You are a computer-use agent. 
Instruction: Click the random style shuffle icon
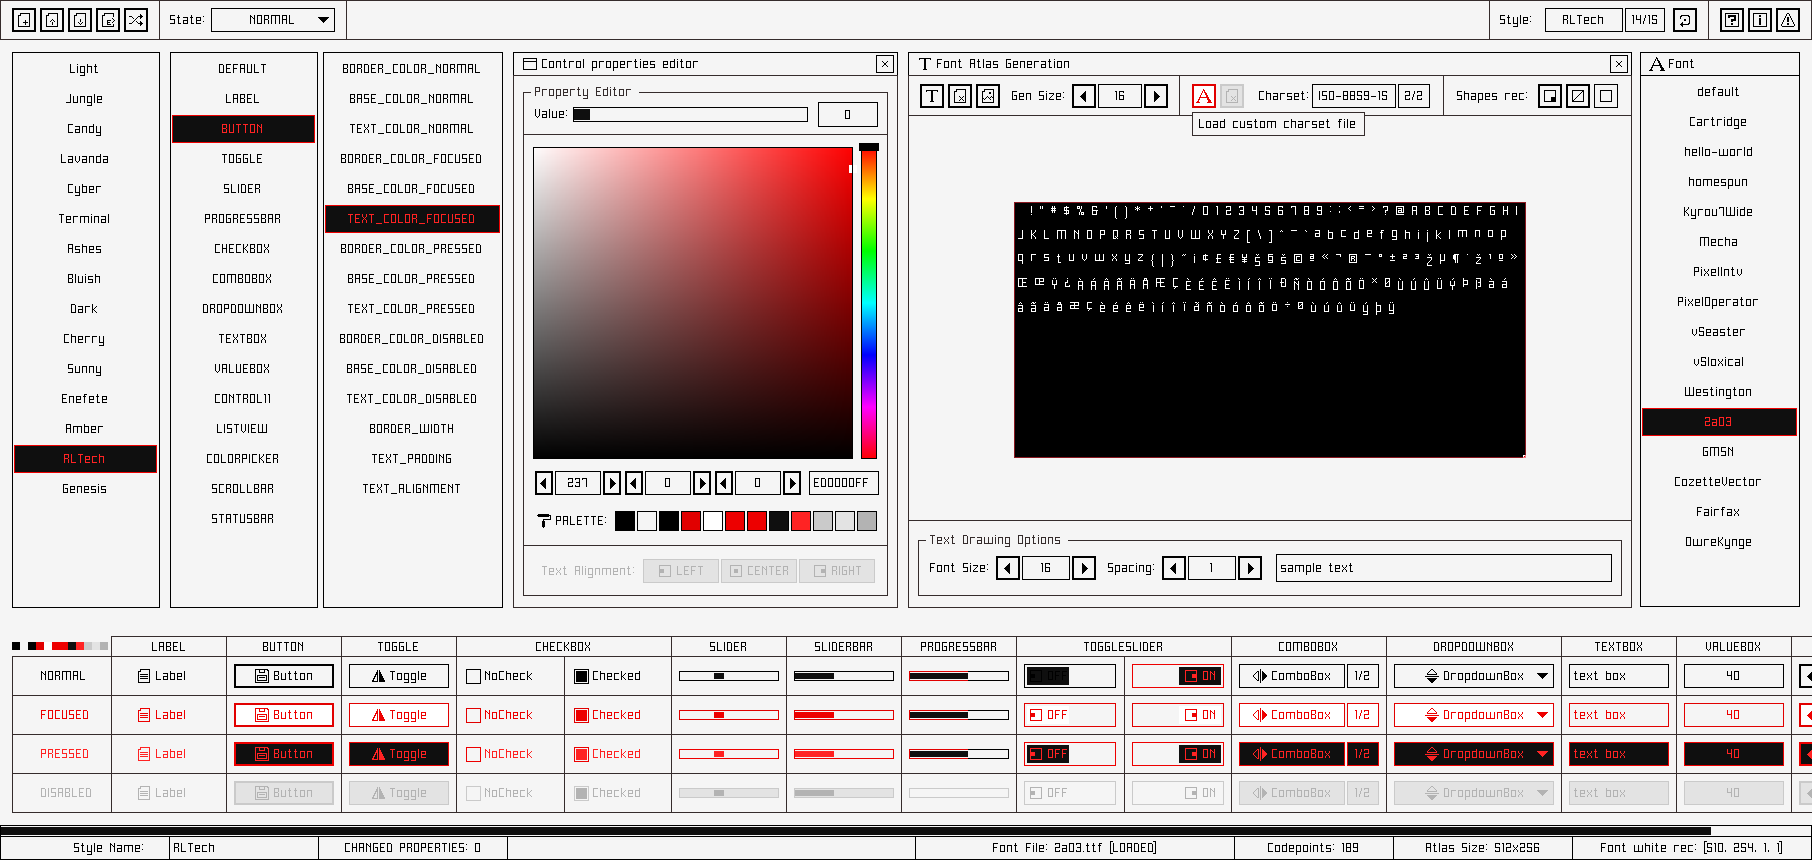(136, 20)
